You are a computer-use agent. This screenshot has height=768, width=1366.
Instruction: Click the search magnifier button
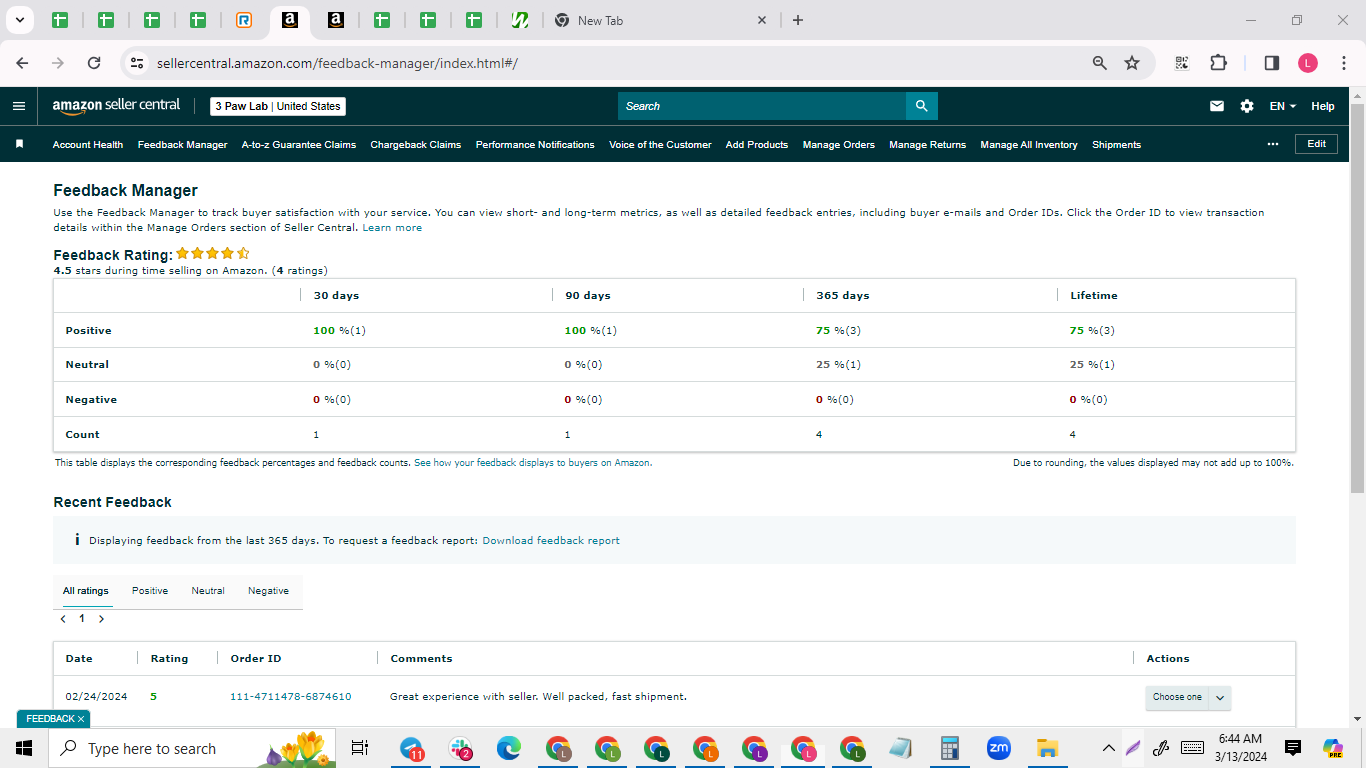click(x=921, y=106)
